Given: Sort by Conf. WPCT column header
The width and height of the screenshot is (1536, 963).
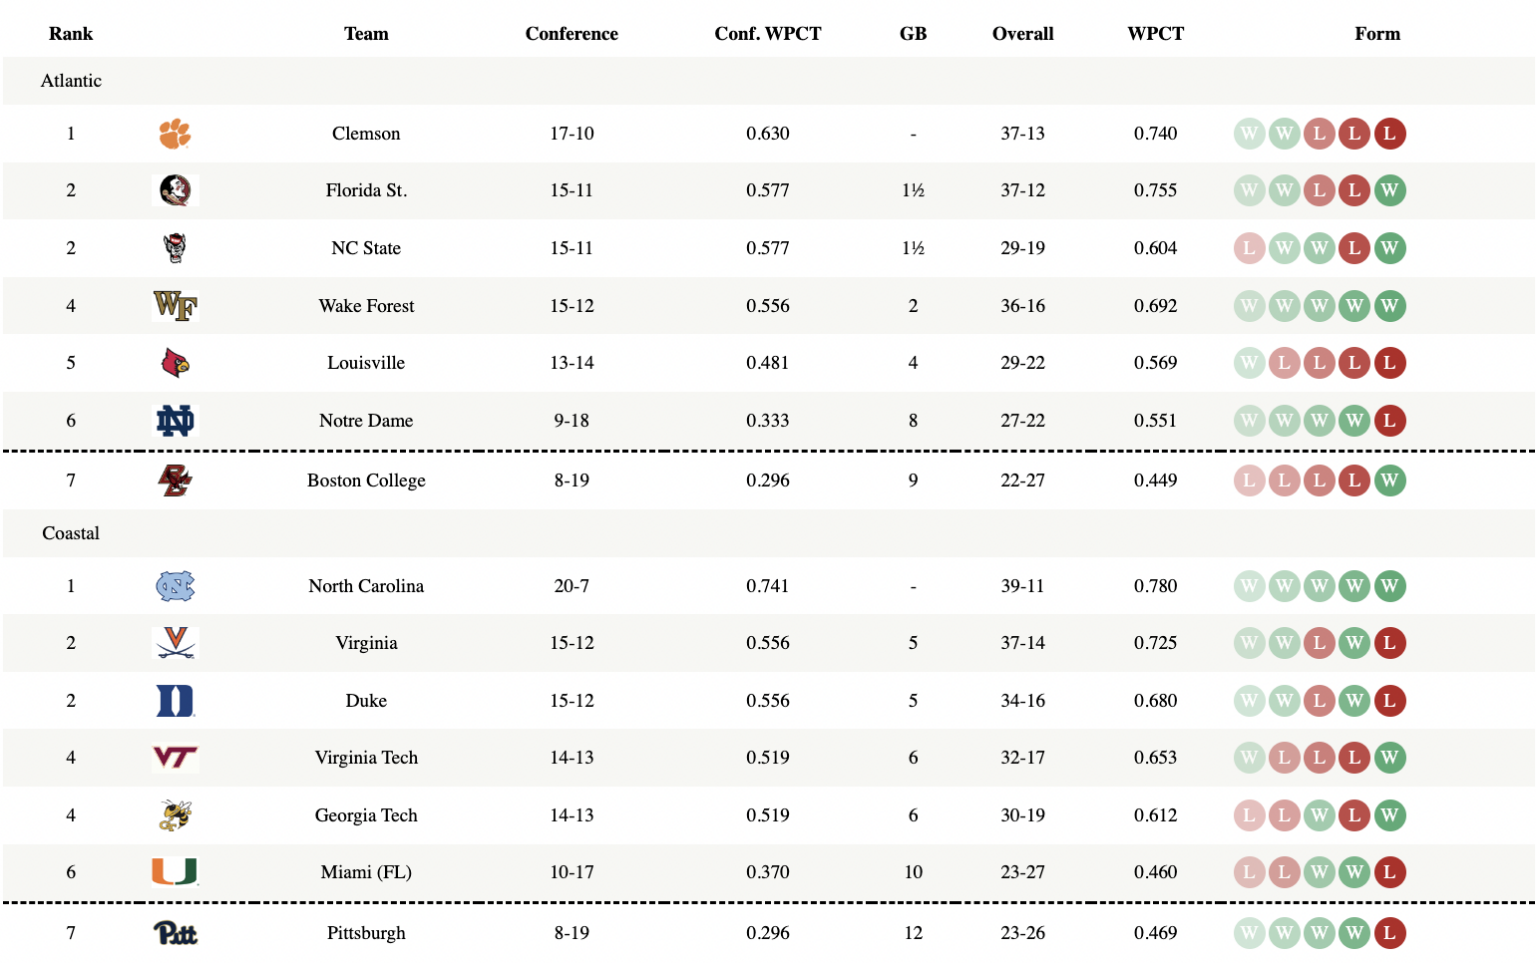Looking at the screenshot, I should (x=768, y=34).
